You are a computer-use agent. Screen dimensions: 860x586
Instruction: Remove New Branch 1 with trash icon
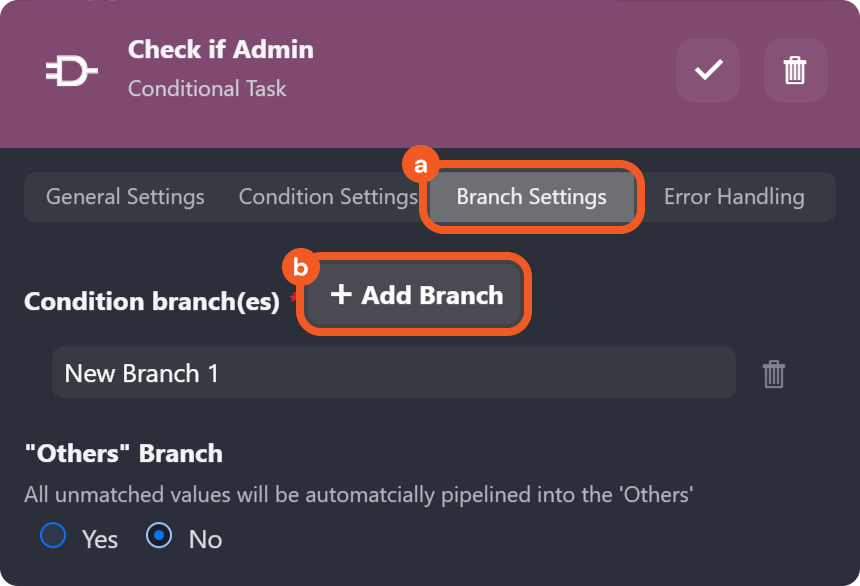click(774, 374)
